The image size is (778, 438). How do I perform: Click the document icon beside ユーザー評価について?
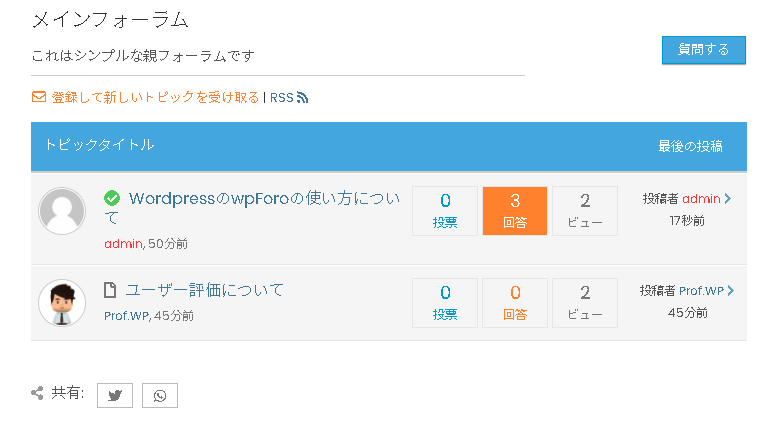coord(110,290)
